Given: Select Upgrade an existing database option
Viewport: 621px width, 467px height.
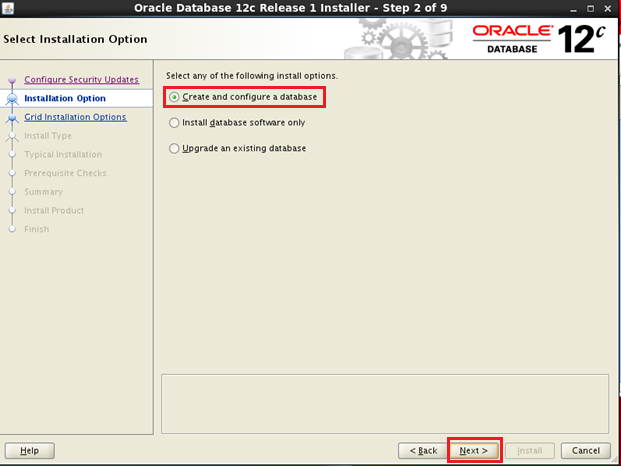Looking at the screenshot, I should click(238, 148).
